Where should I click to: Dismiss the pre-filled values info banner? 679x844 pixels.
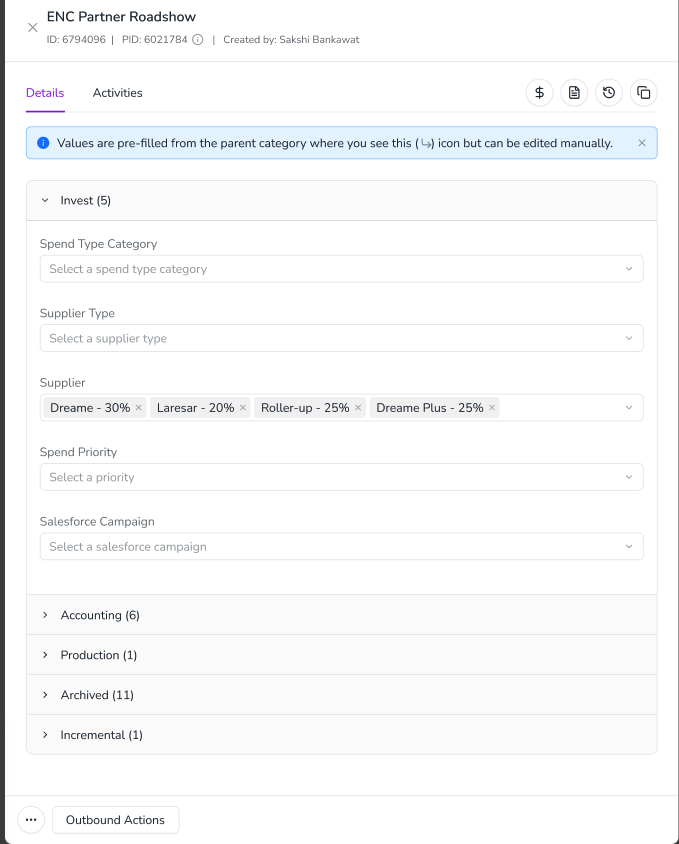(x=641, y=143)
